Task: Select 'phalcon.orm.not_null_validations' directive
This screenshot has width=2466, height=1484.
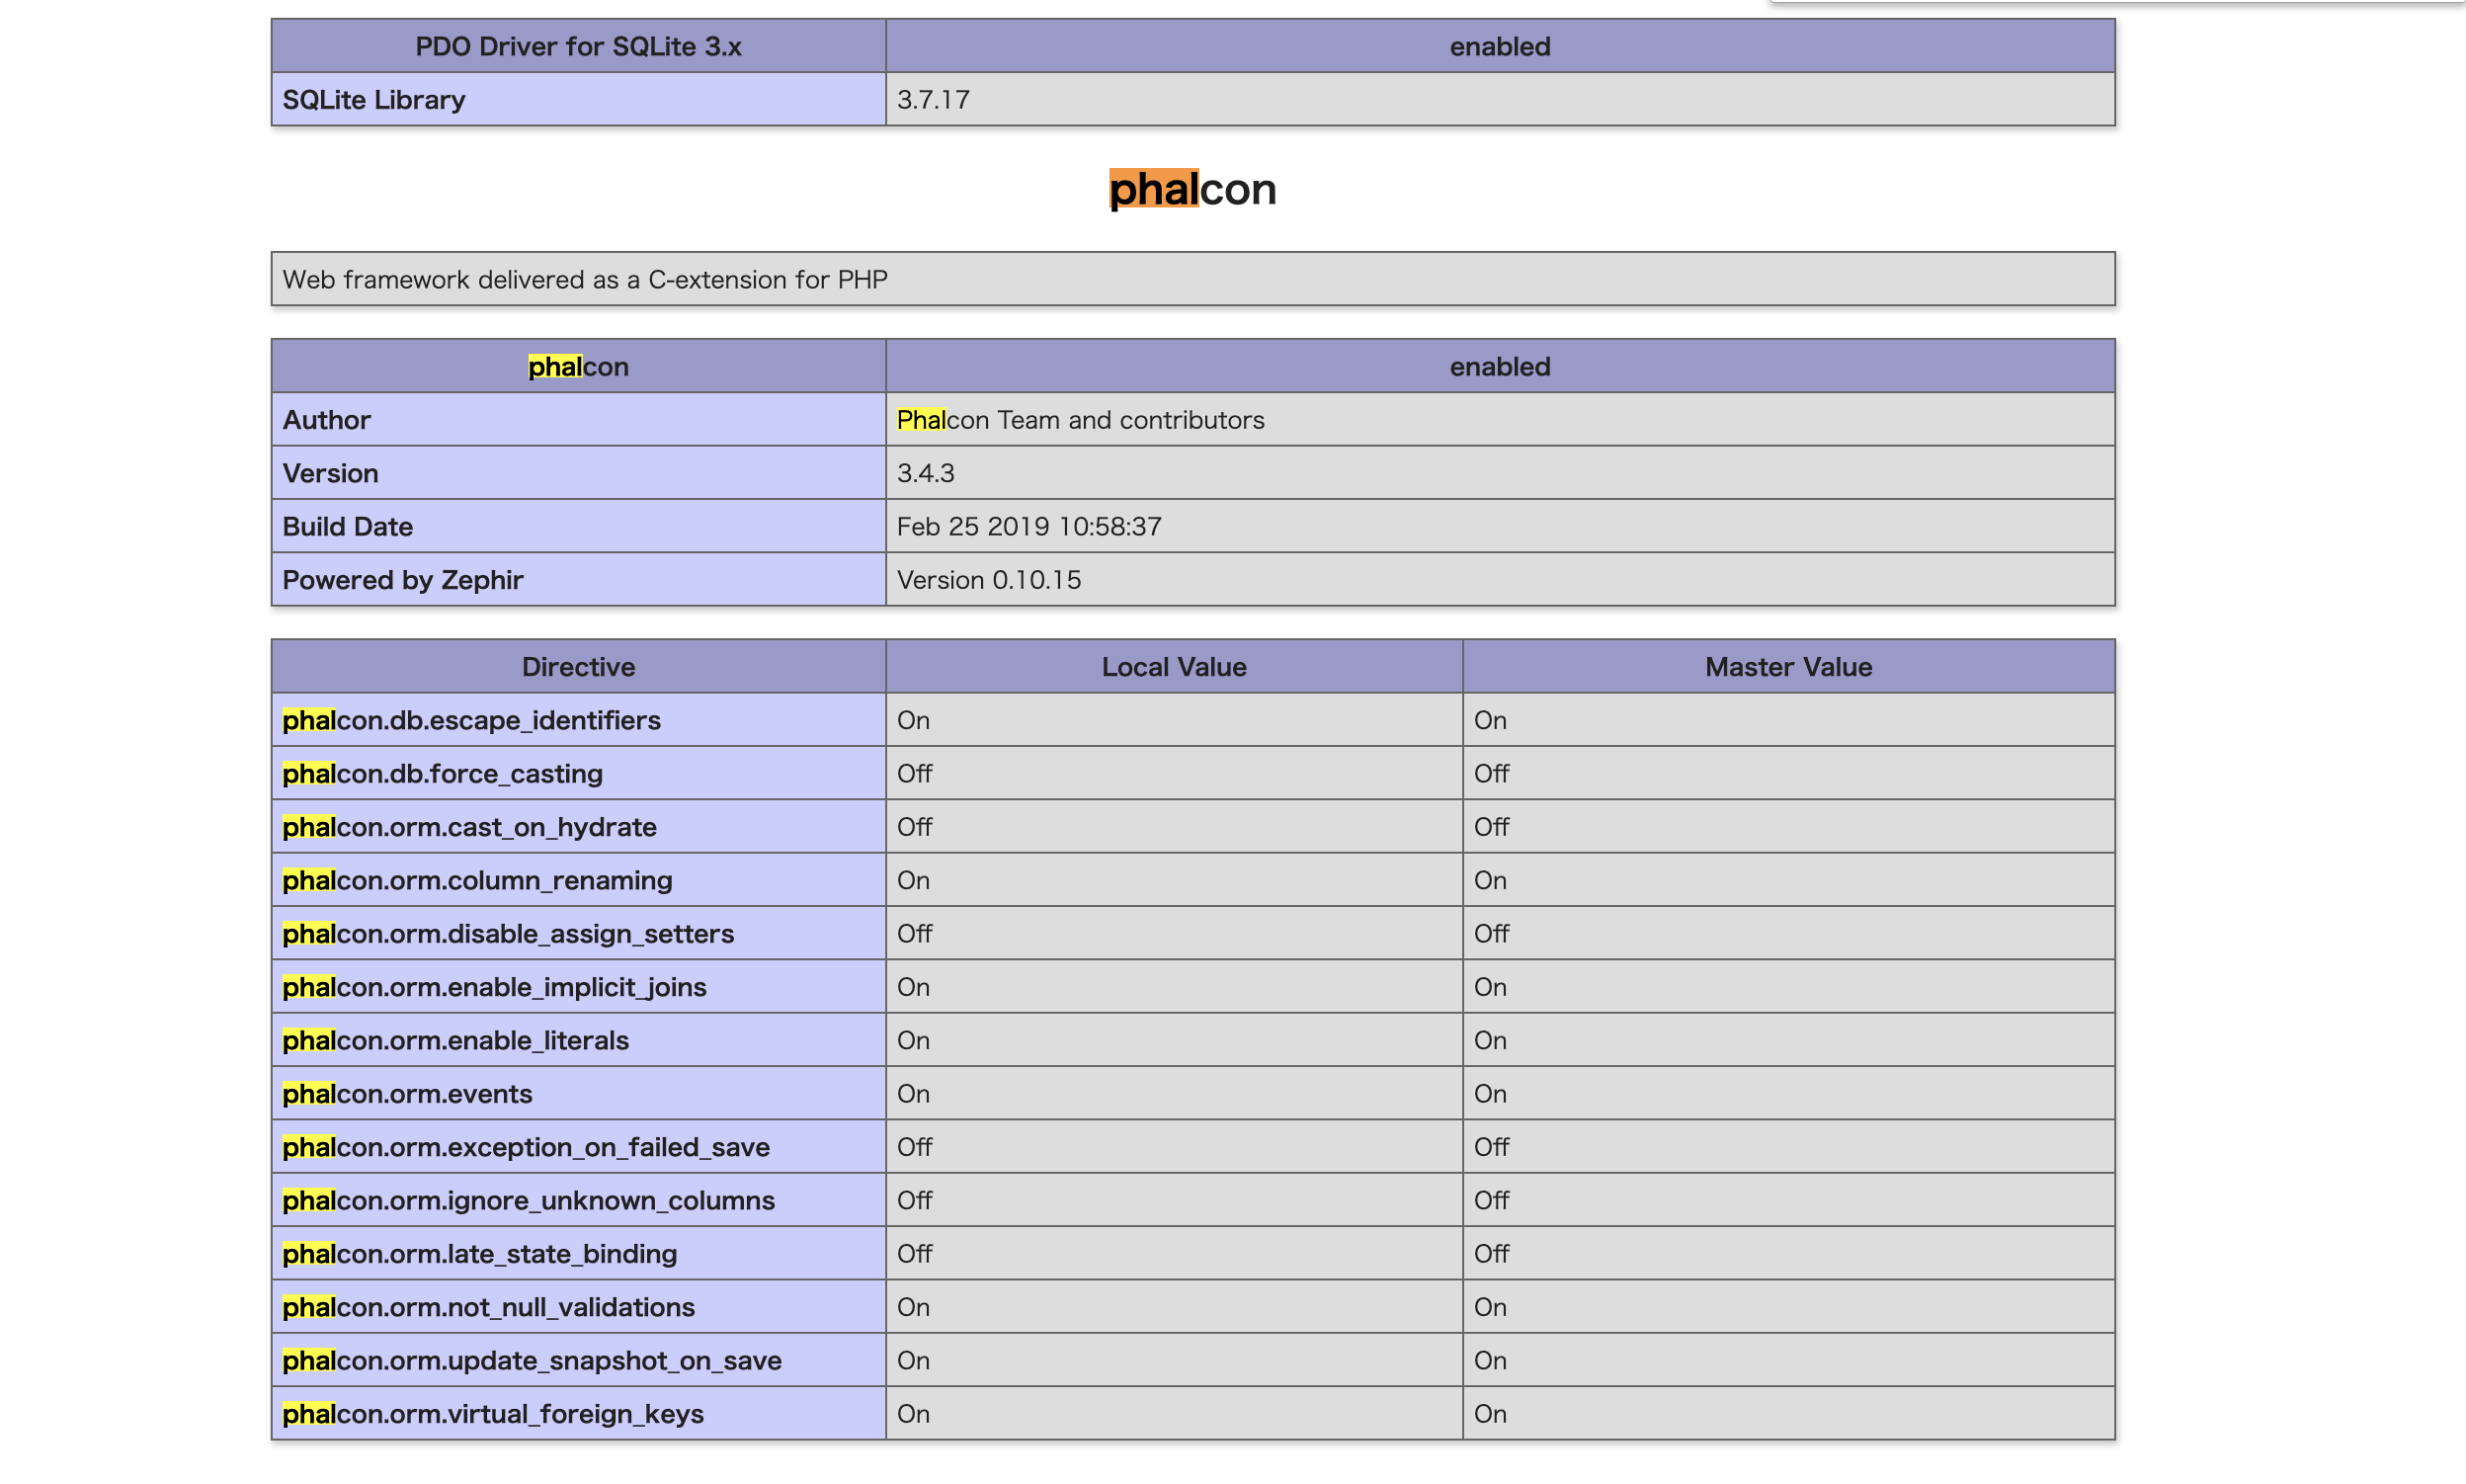Action: click(488, 1306)
